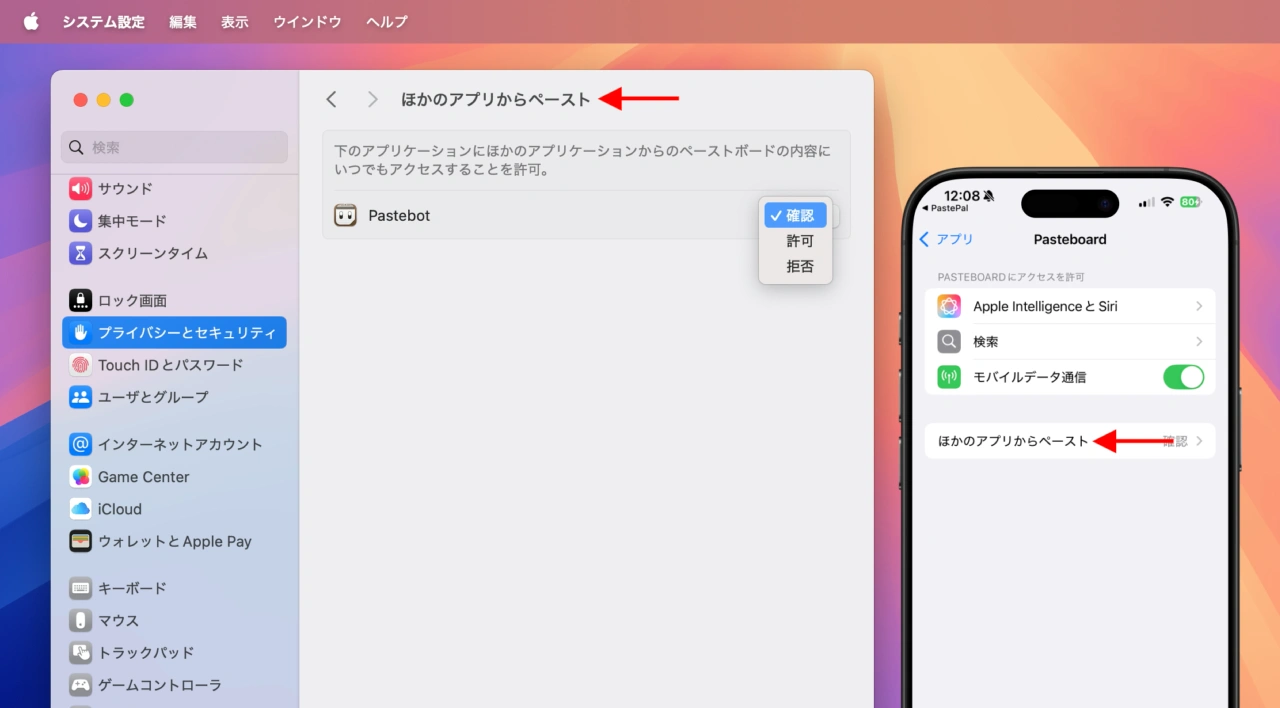Screen dimensions: 1280x708
Task: Toggle the モバイルデータ通信 switch on iPhone
Action: tap(1183, 377)
